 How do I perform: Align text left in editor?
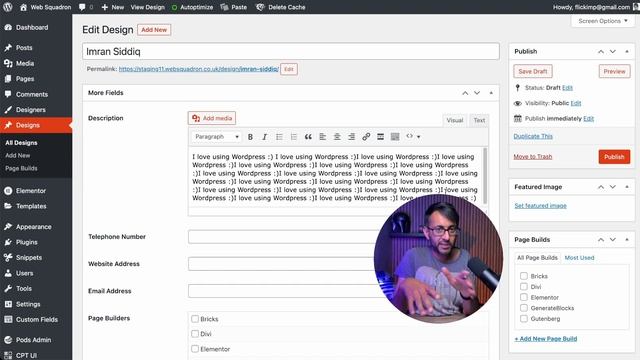[x=322, y=137]
